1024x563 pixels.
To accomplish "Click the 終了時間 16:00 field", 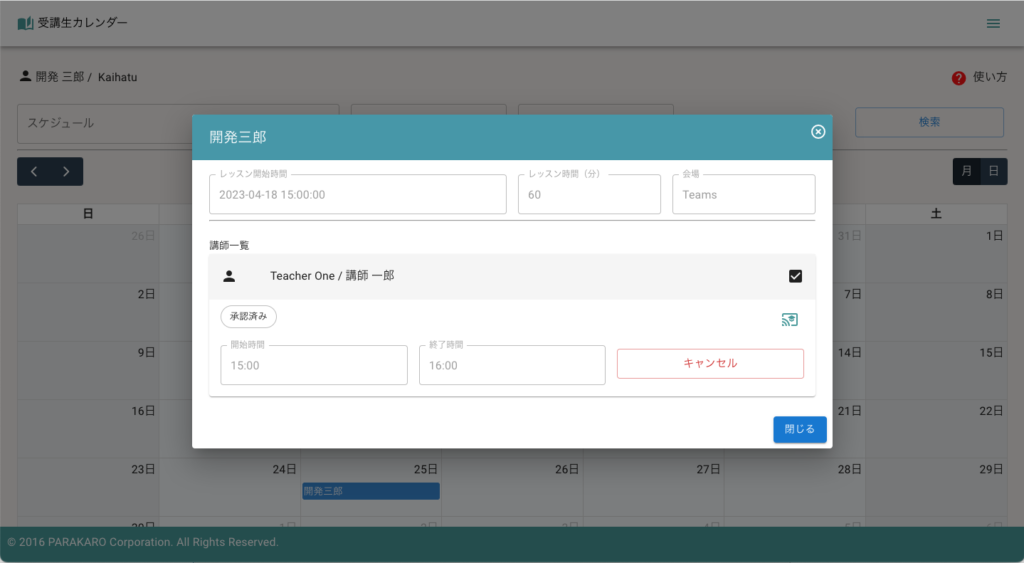I will [512, 366].
